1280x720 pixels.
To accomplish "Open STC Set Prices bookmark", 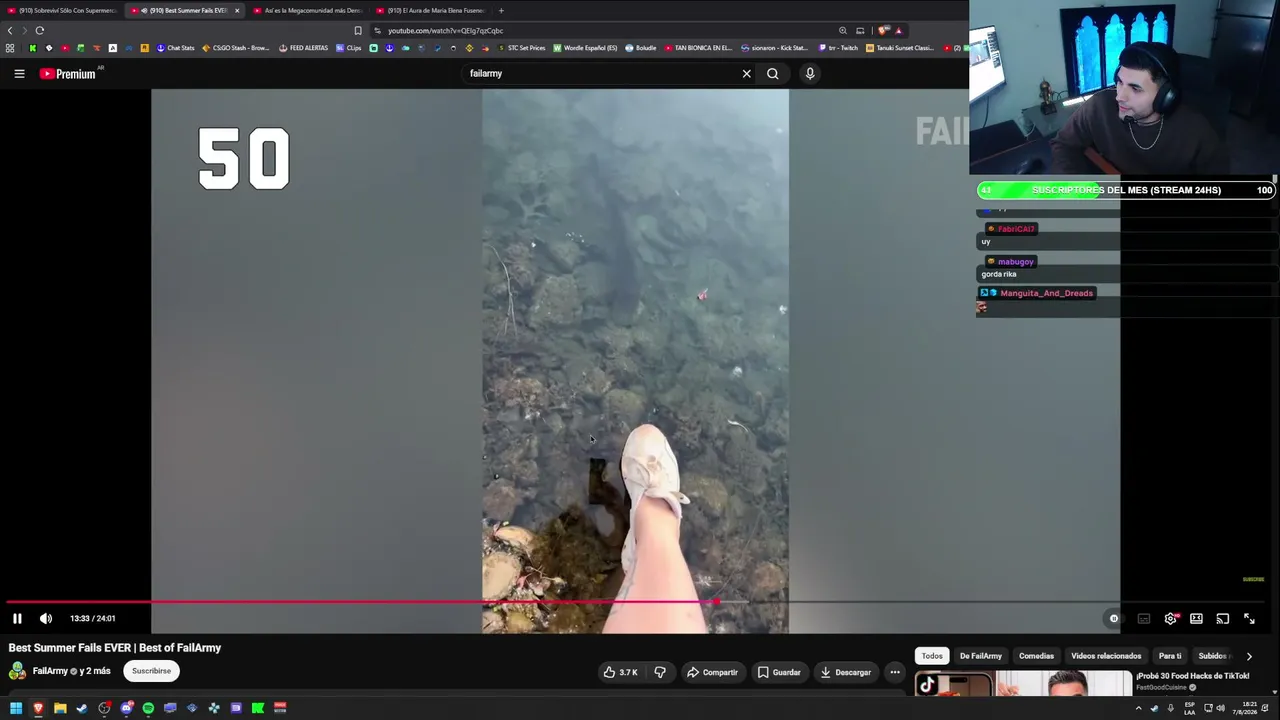I will (522, 48).
